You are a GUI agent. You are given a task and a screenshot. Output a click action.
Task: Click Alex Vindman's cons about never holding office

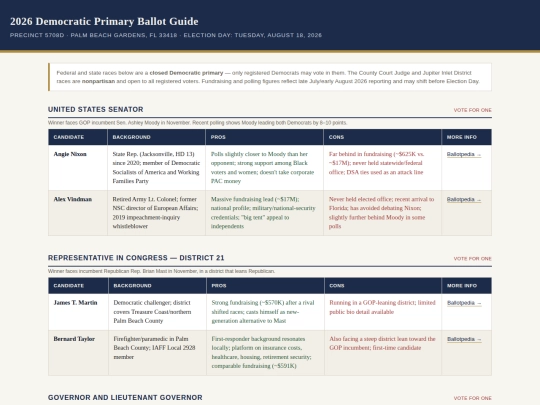click(381, 213)
